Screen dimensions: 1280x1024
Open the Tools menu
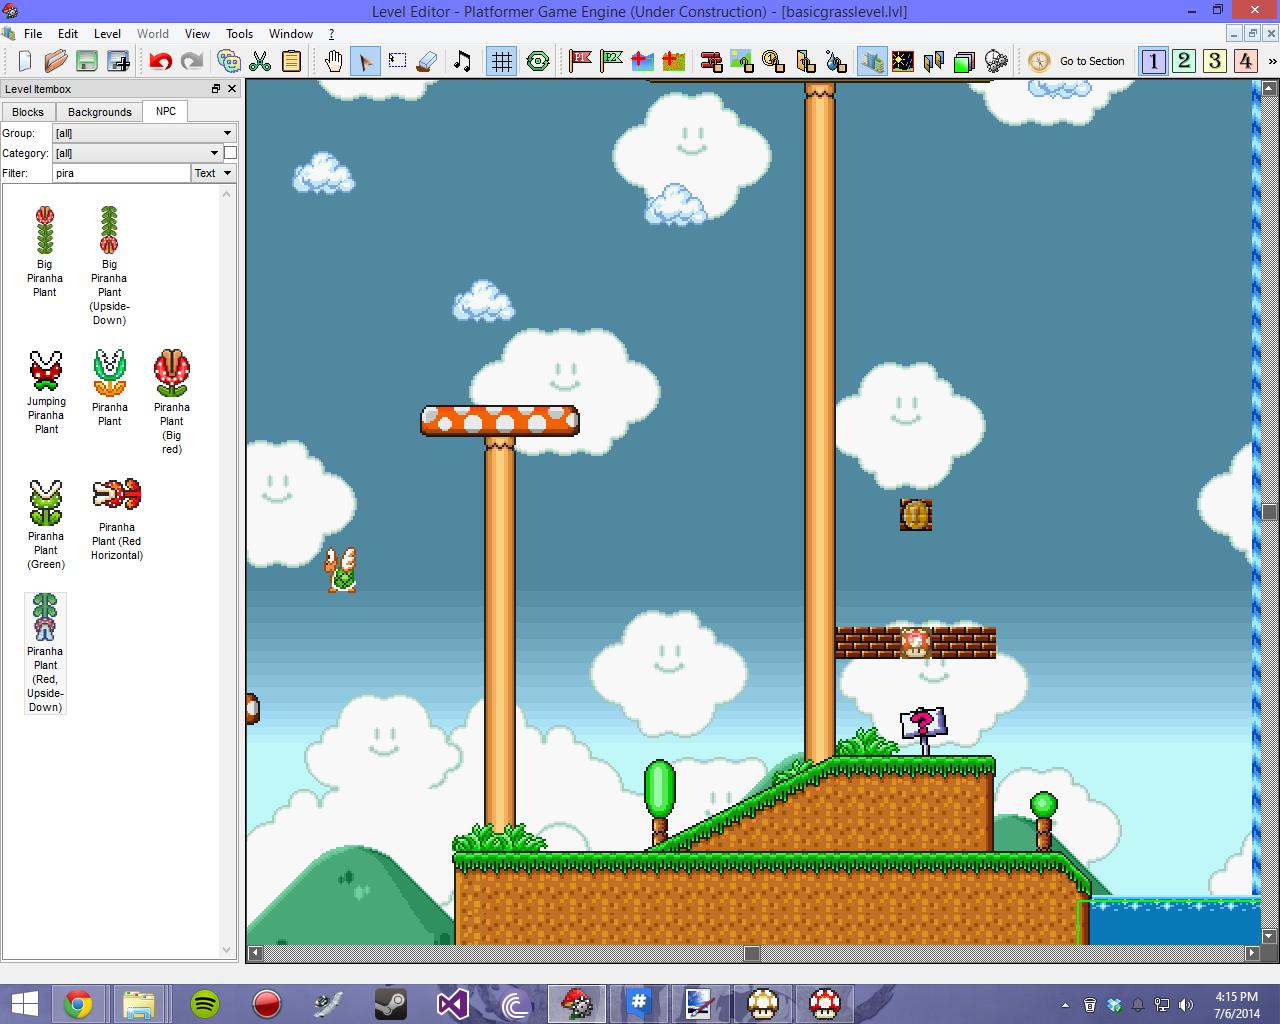(x=239, y=34)
